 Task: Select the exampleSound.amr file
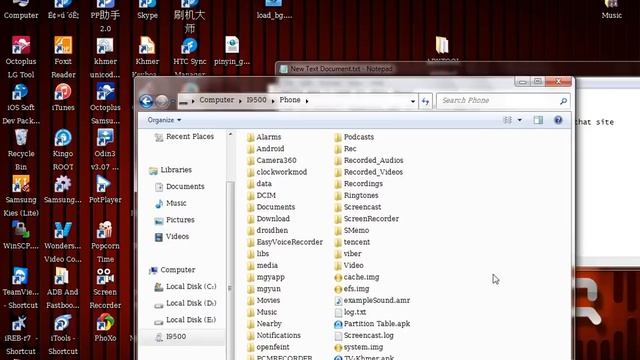click(x=372, y=300)
